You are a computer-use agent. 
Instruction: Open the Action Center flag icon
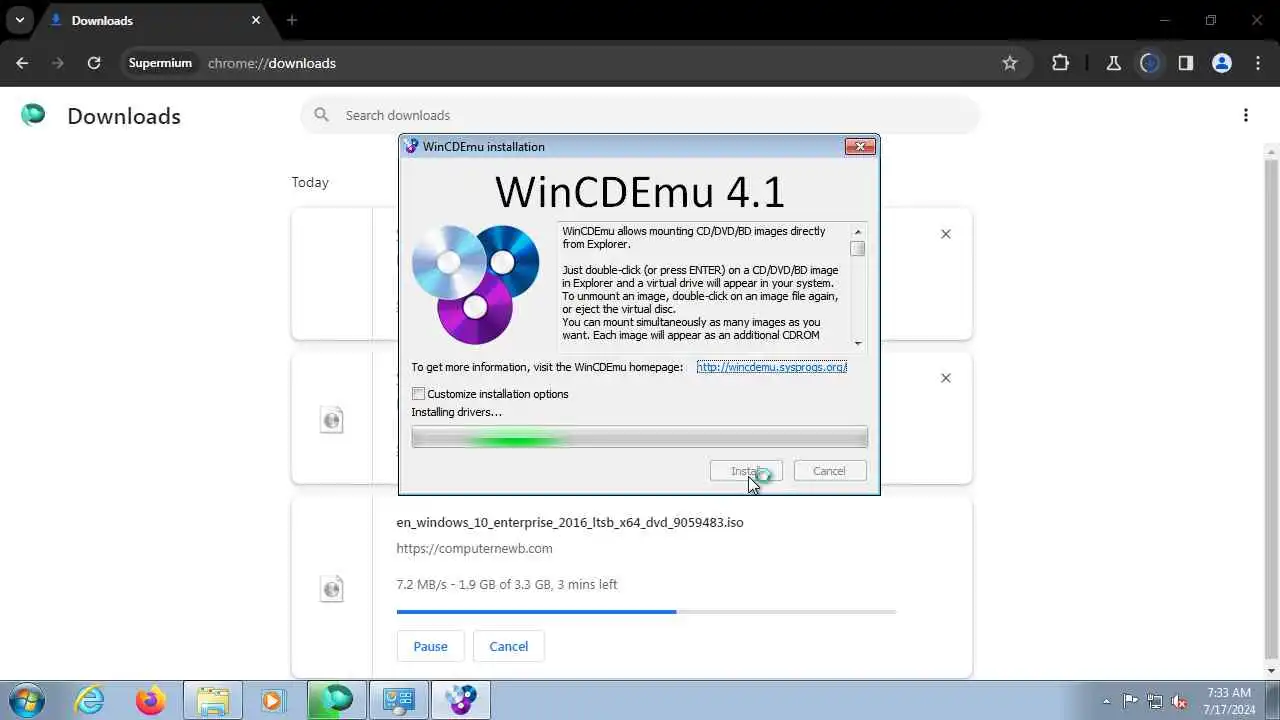[x=1131, y=701]
